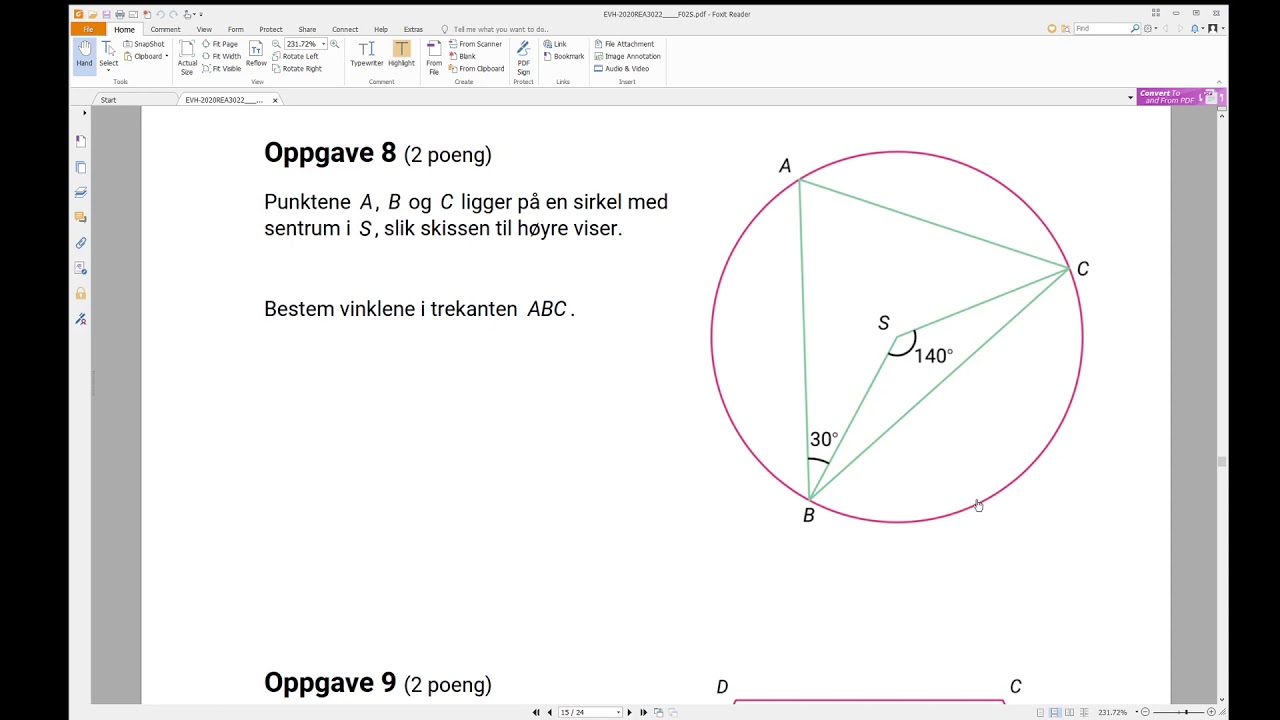Click the Find magnifier search icon
This screenshot has height=720, width=1280.
1135,29
